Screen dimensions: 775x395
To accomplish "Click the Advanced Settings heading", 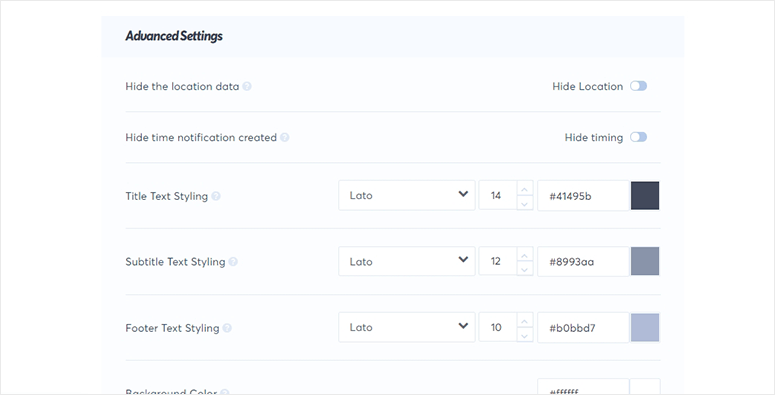I will (174, 36).
